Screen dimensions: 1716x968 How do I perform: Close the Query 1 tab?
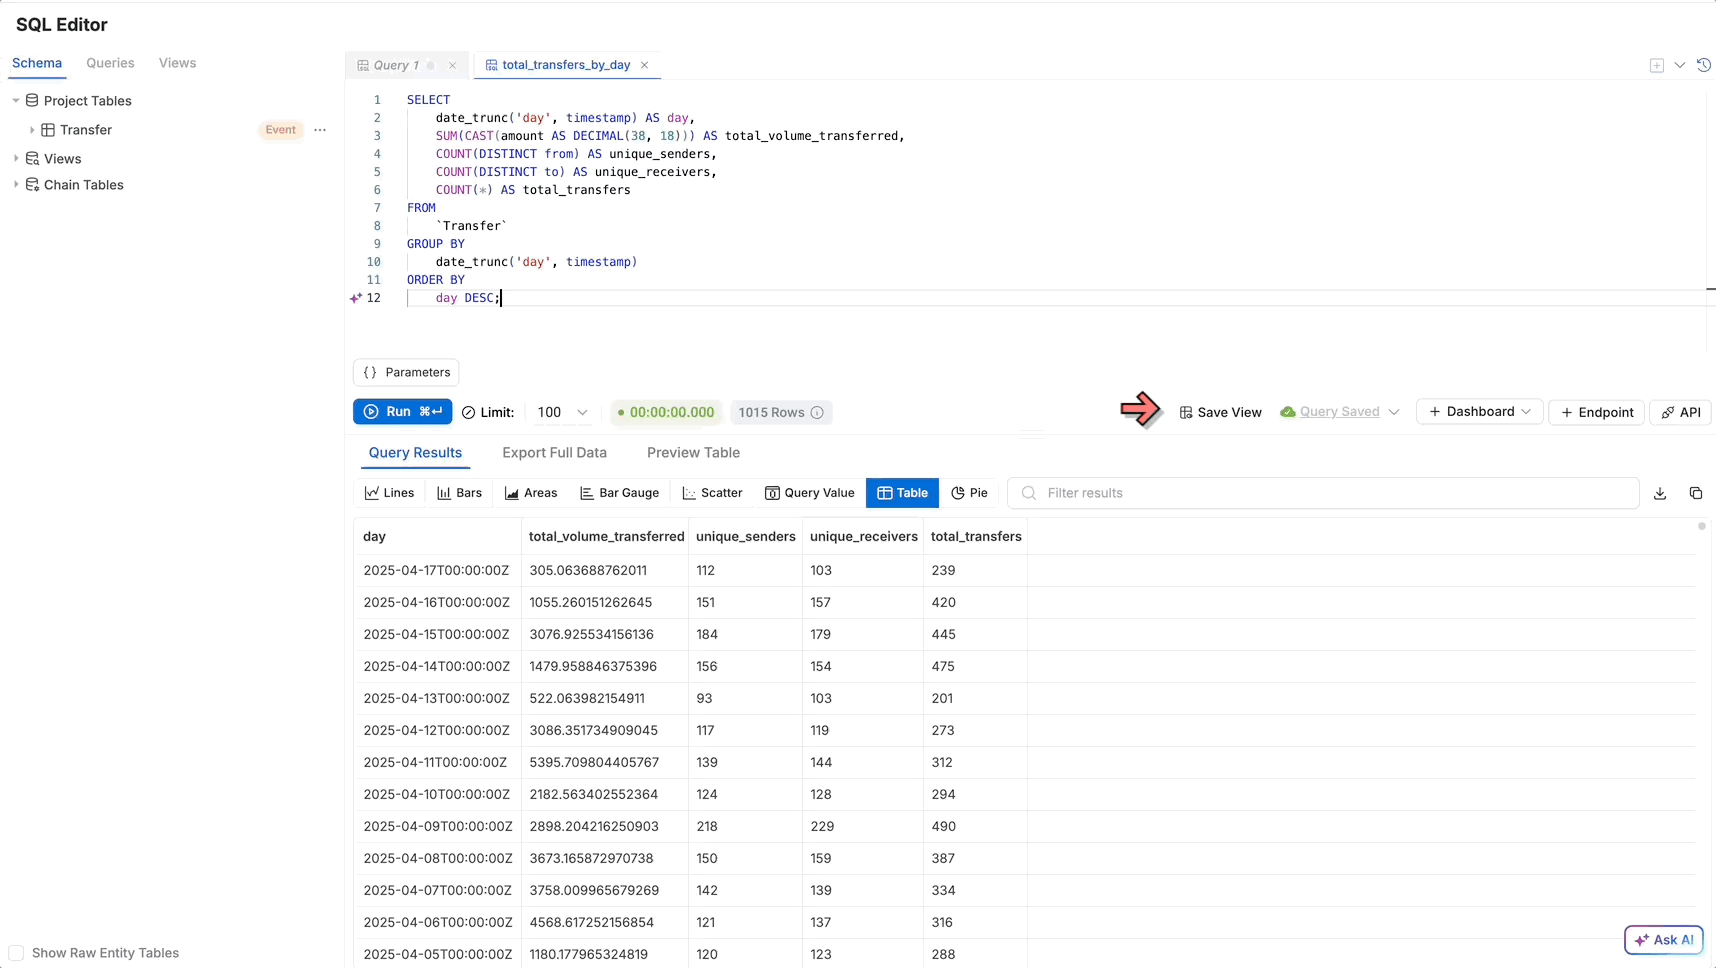click(453, 66)
